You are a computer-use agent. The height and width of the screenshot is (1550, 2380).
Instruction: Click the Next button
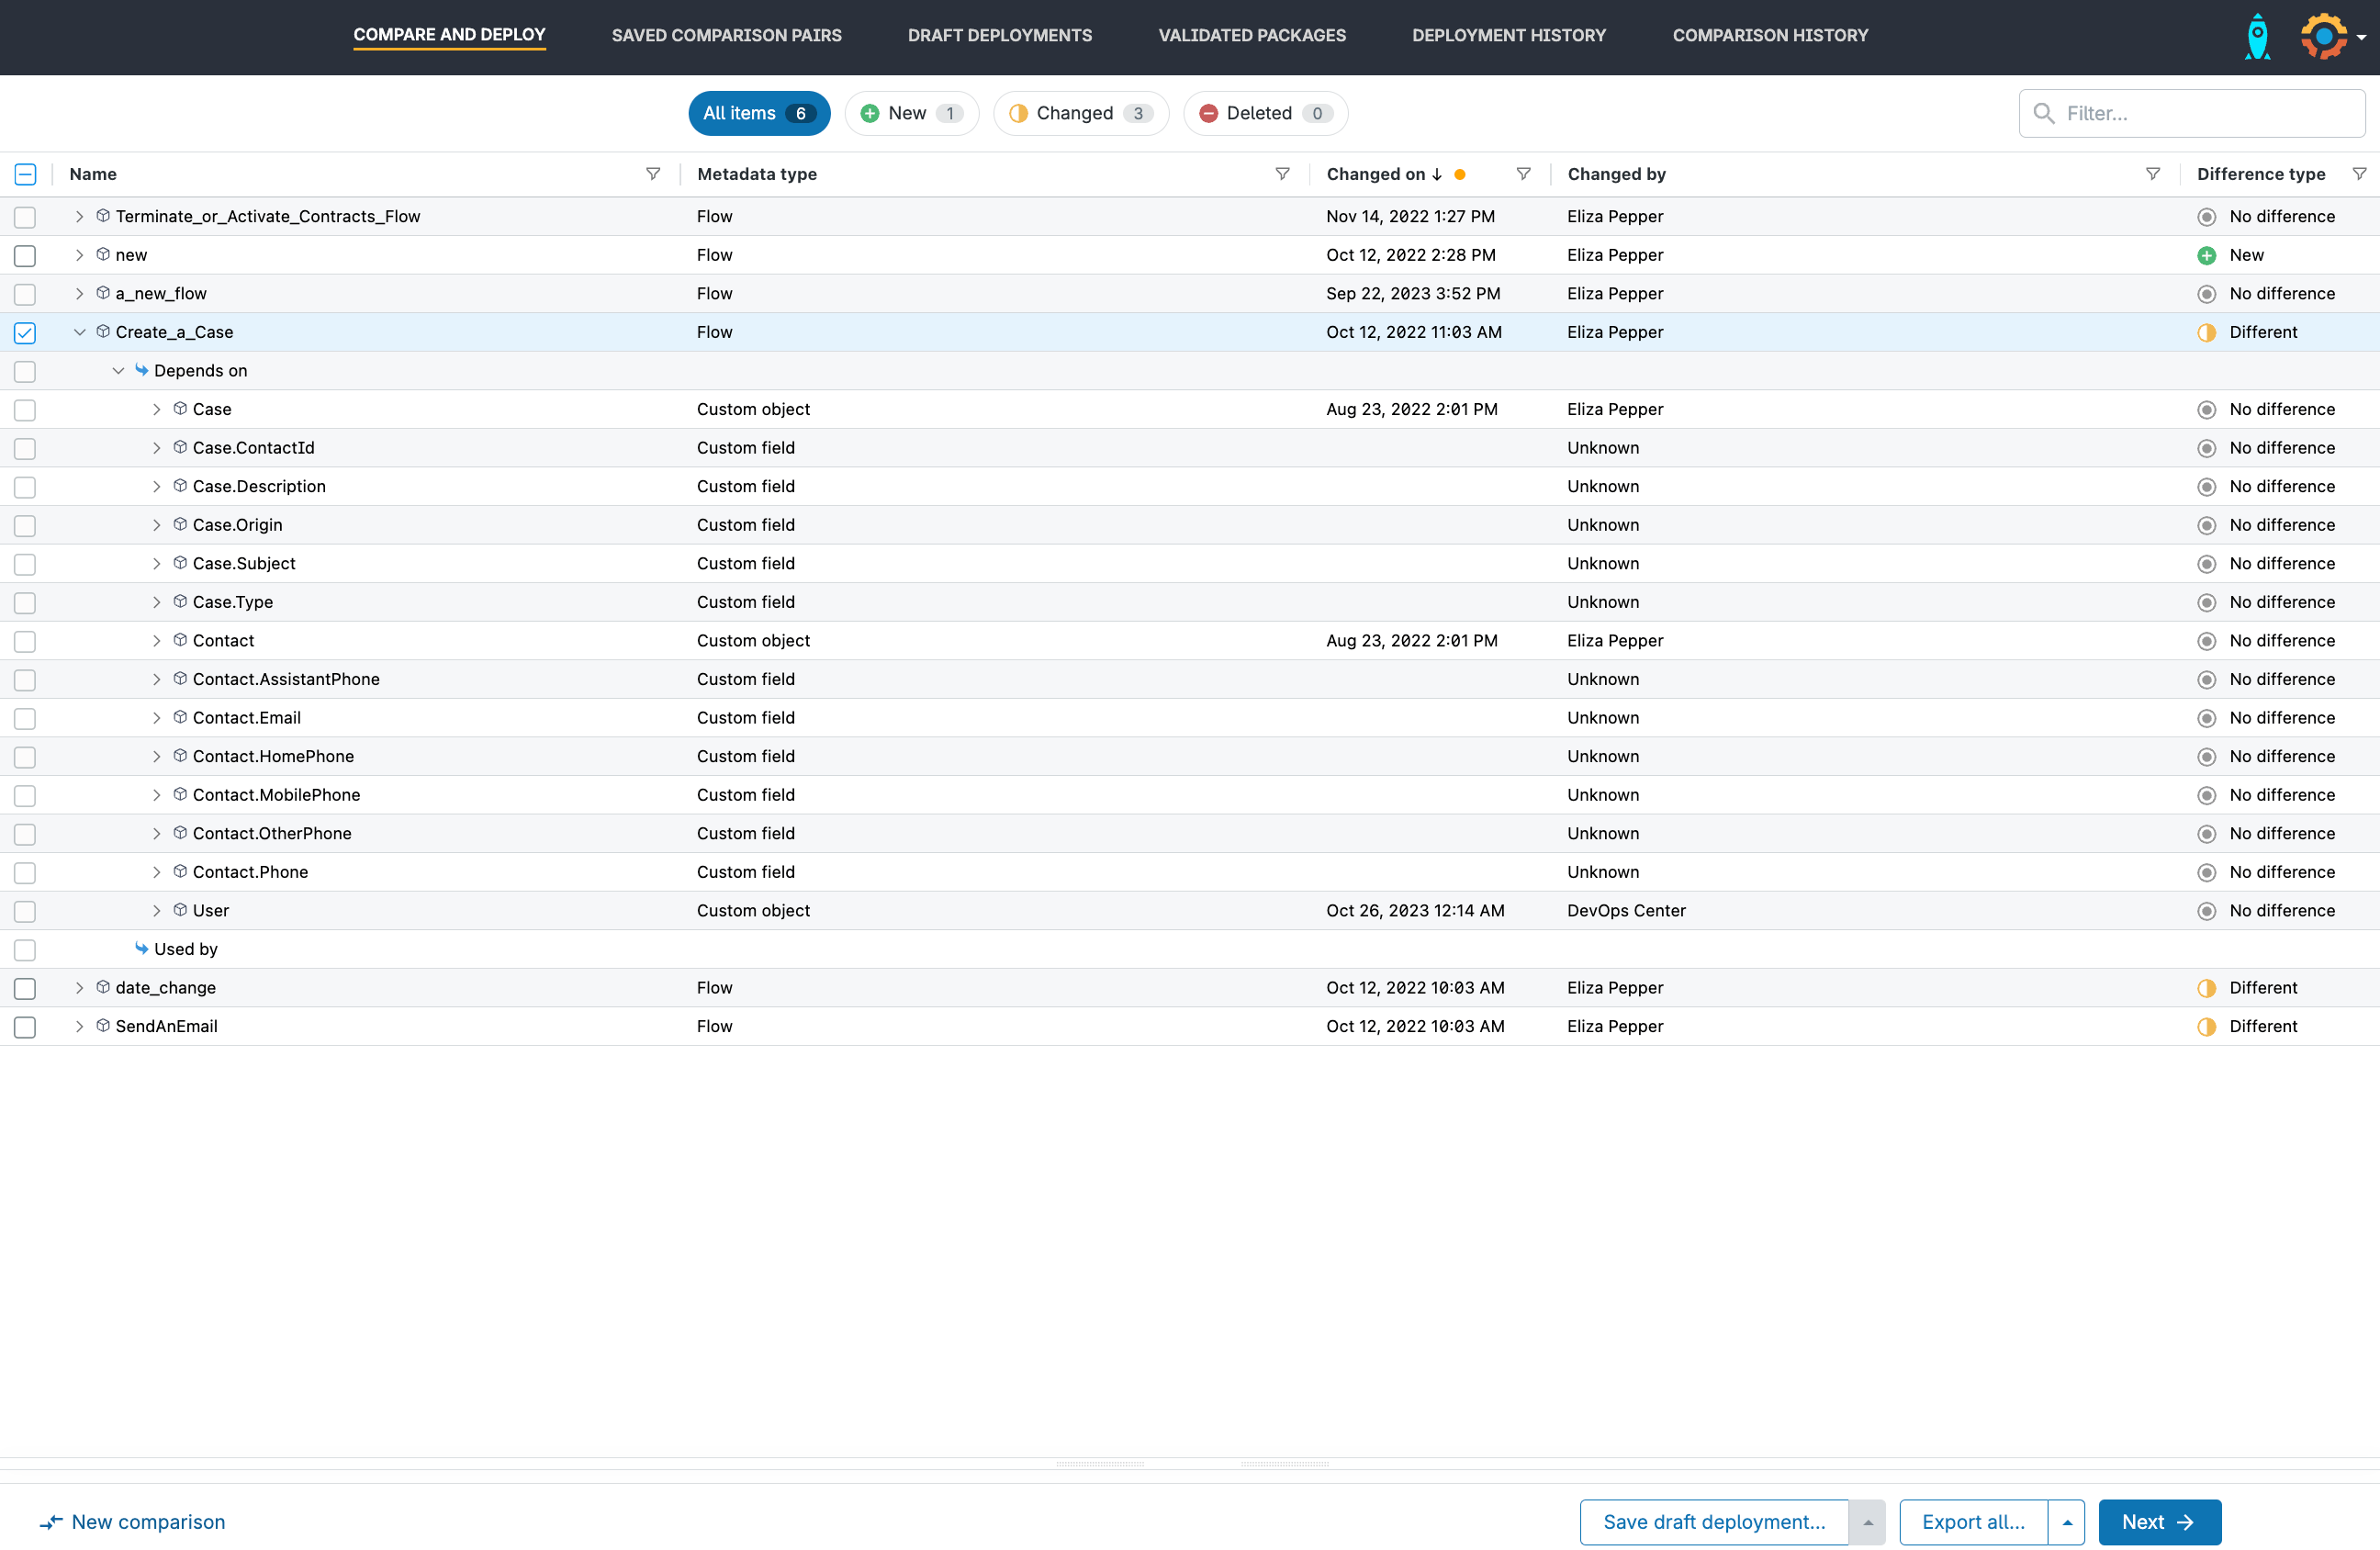pyautogui.click(x=2159, y=1522)
